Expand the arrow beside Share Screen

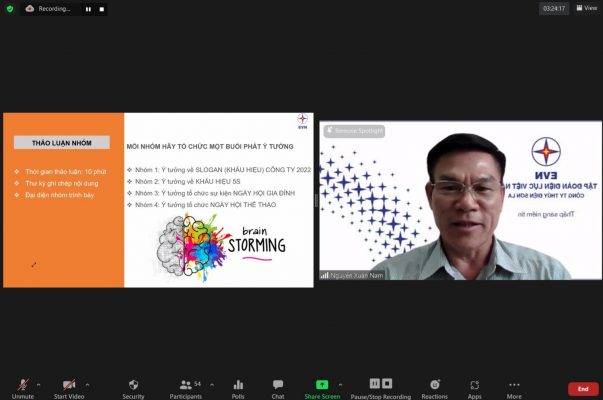click(x=340, y=383)
